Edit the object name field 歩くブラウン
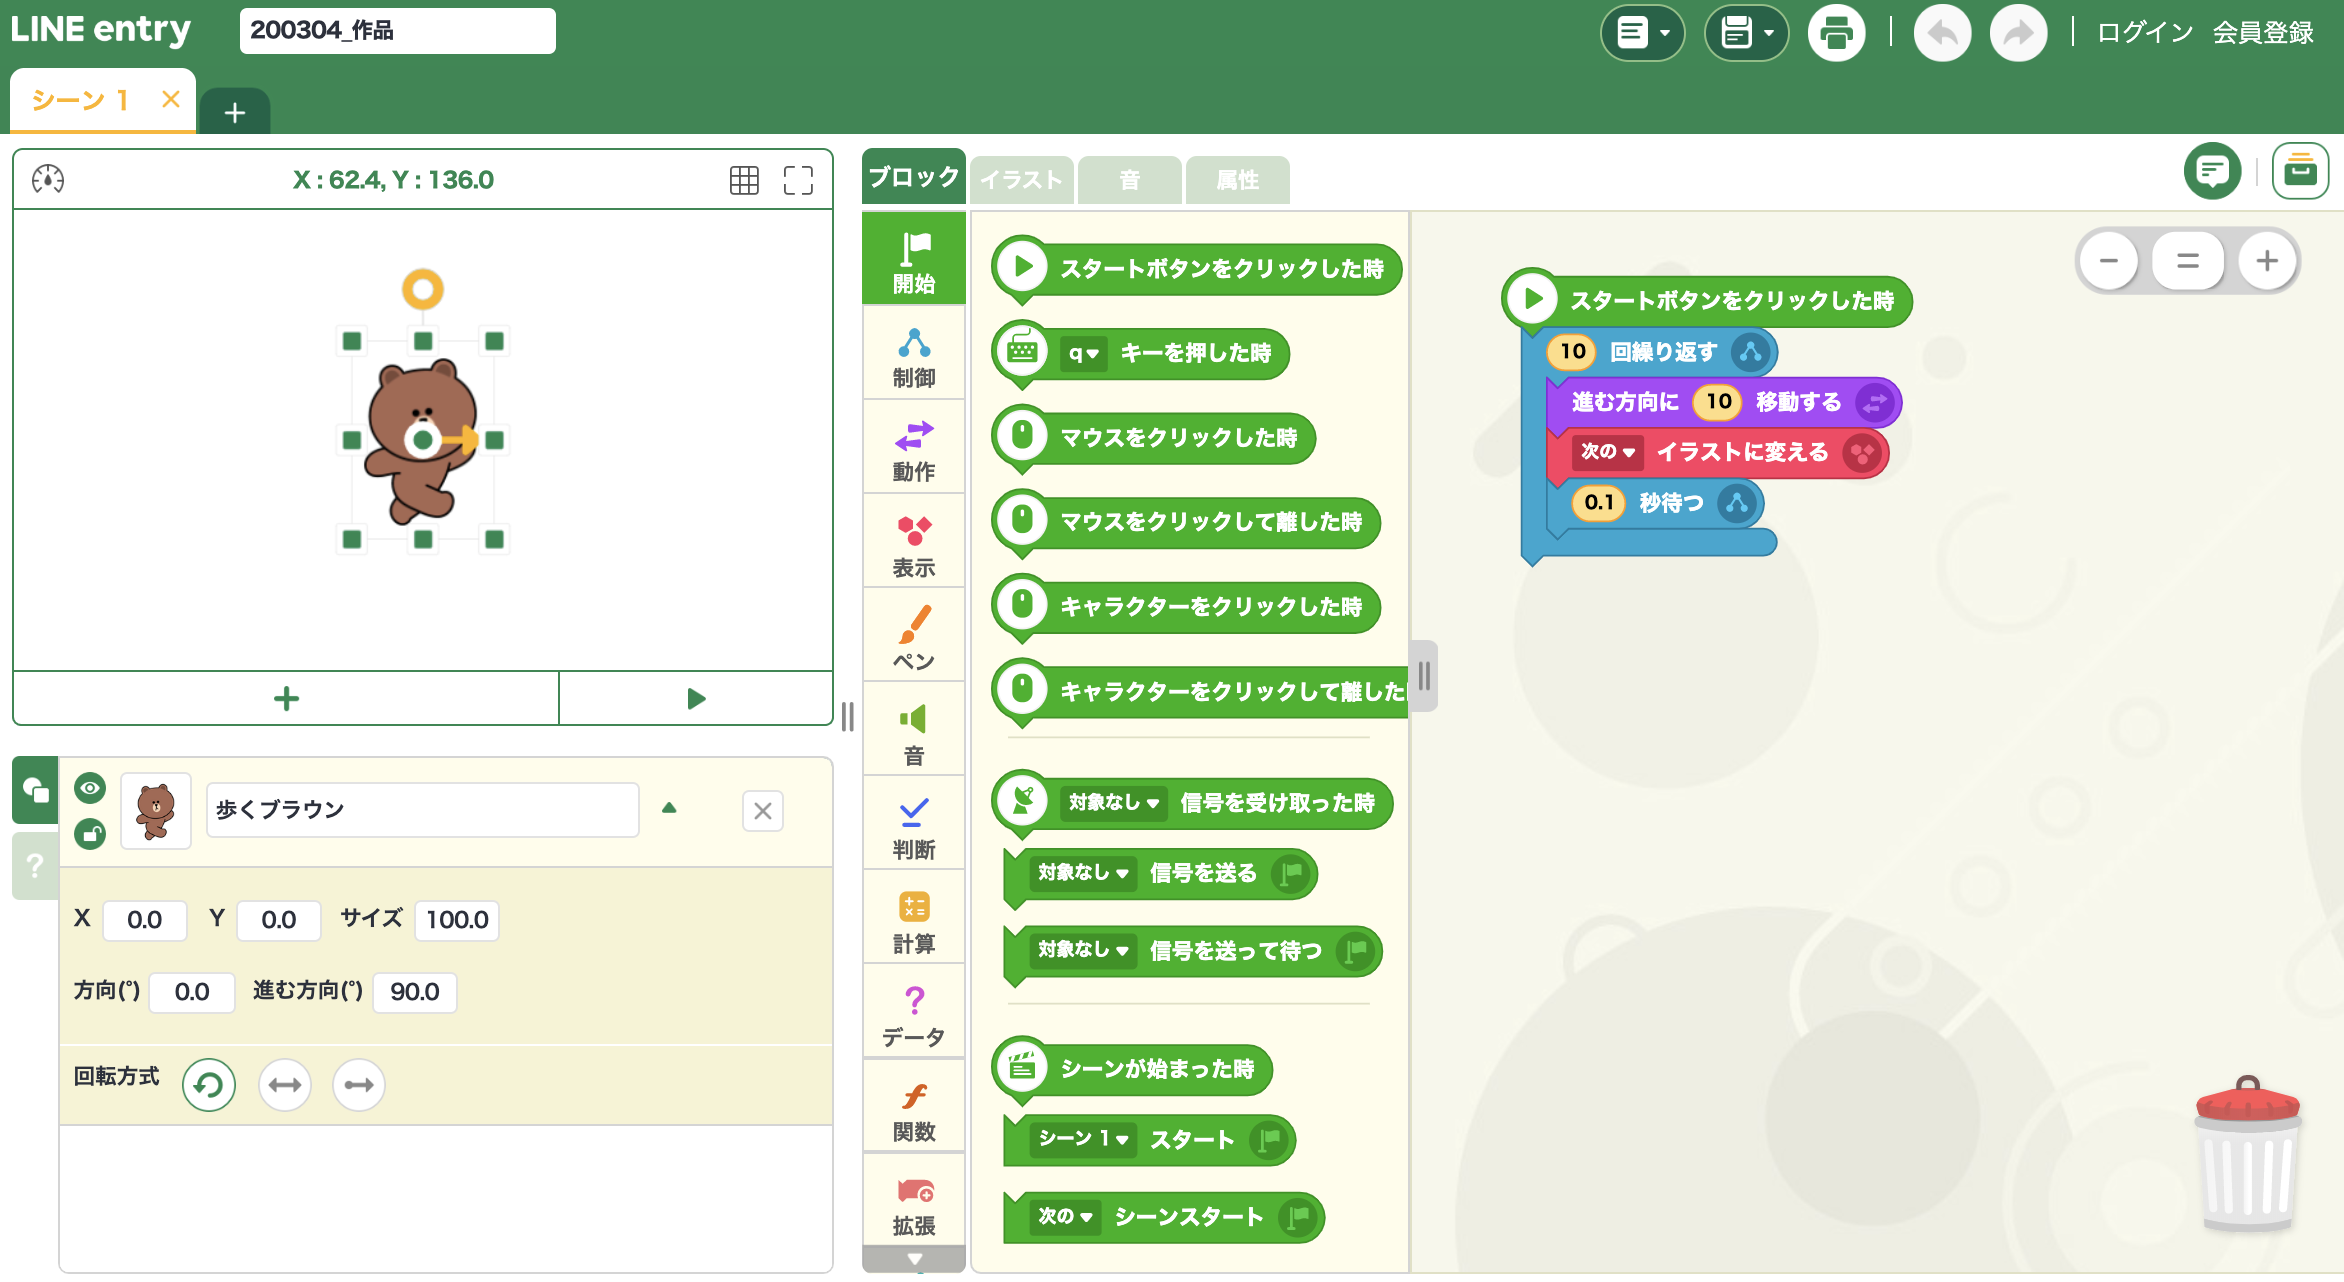2344x1282 pixels. point(422,810)
